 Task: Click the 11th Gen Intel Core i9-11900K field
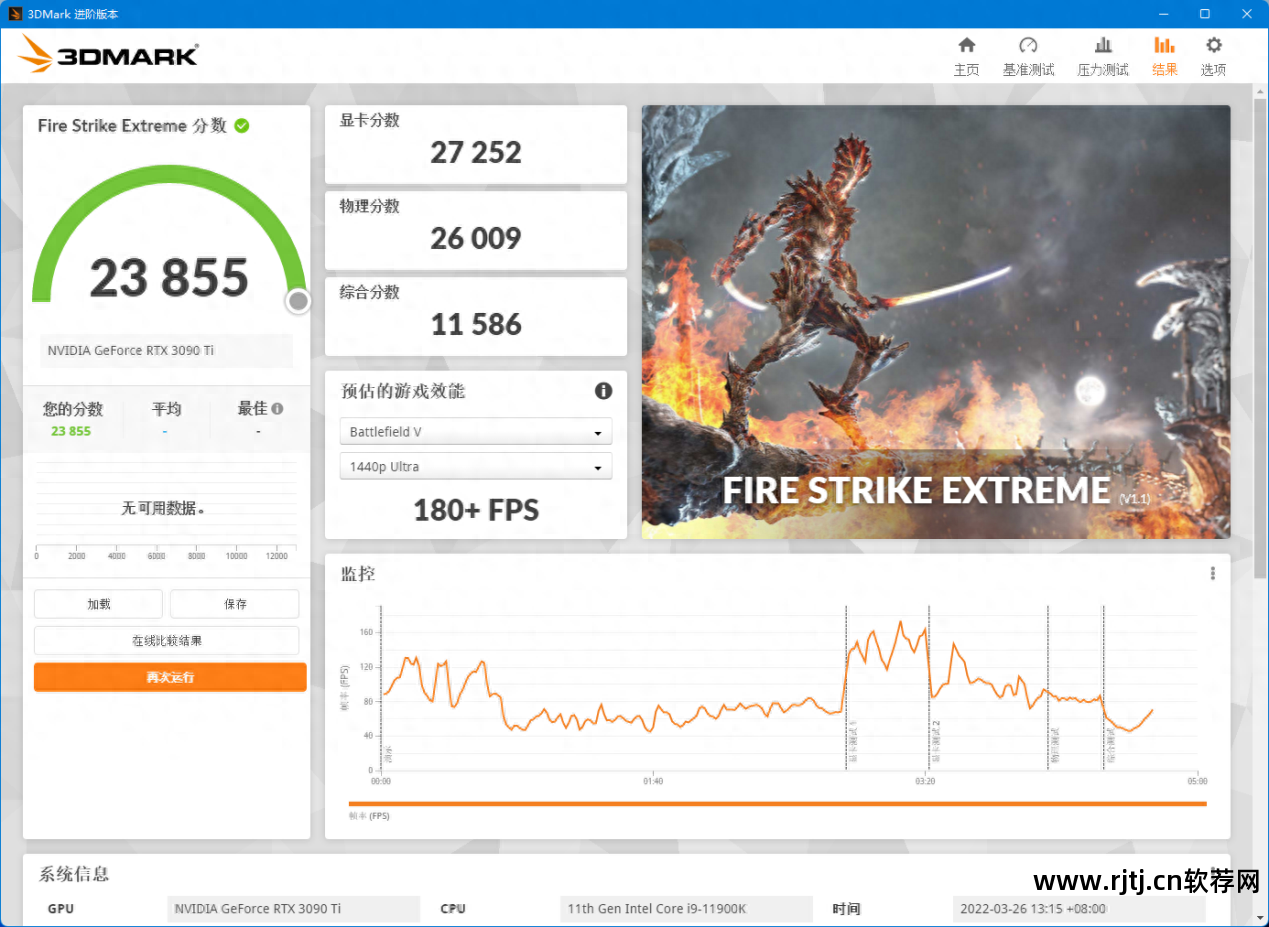[686, 909]
